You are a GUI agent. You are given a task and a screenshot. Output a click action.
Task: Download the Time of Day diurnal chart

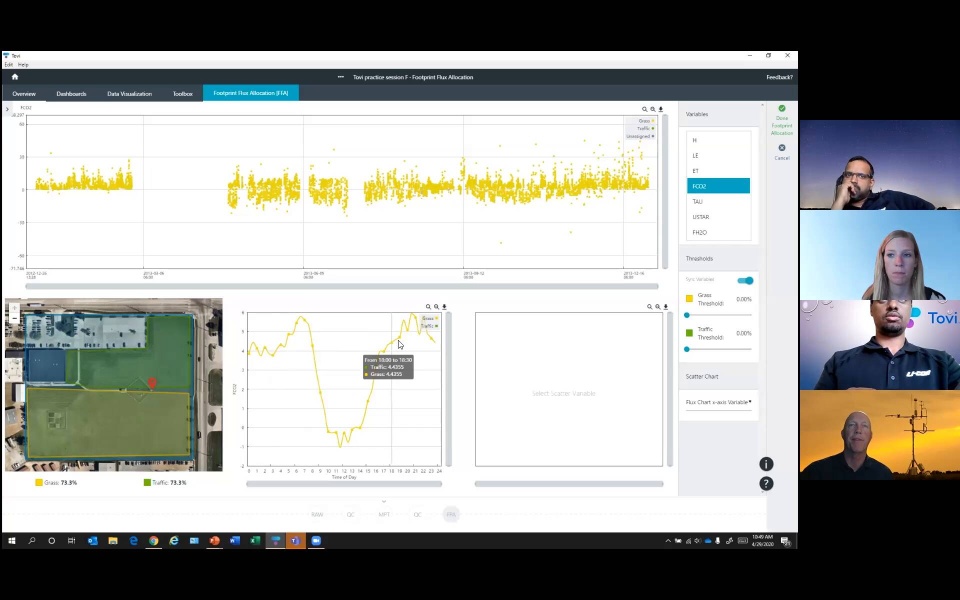pyautogui.click(x=444, y=307)
